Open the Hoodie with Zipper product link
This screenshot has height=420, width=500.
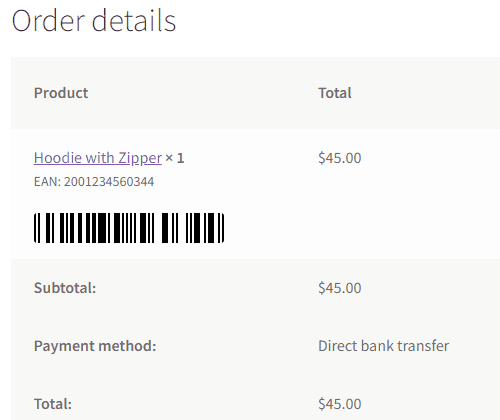coord(98,158)
